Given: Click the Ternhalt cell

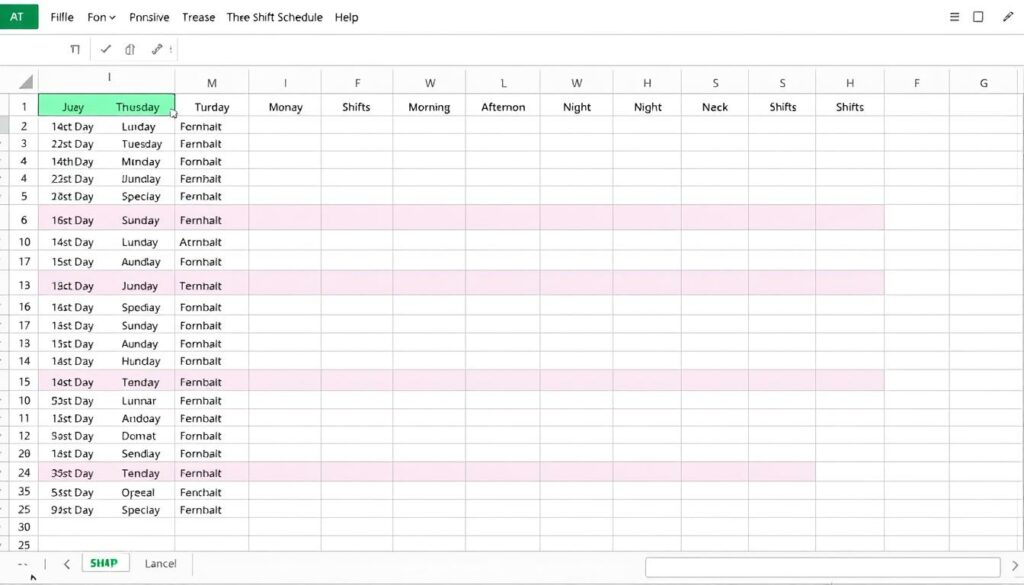Looking at the screenshot, I should pos(200,285).
